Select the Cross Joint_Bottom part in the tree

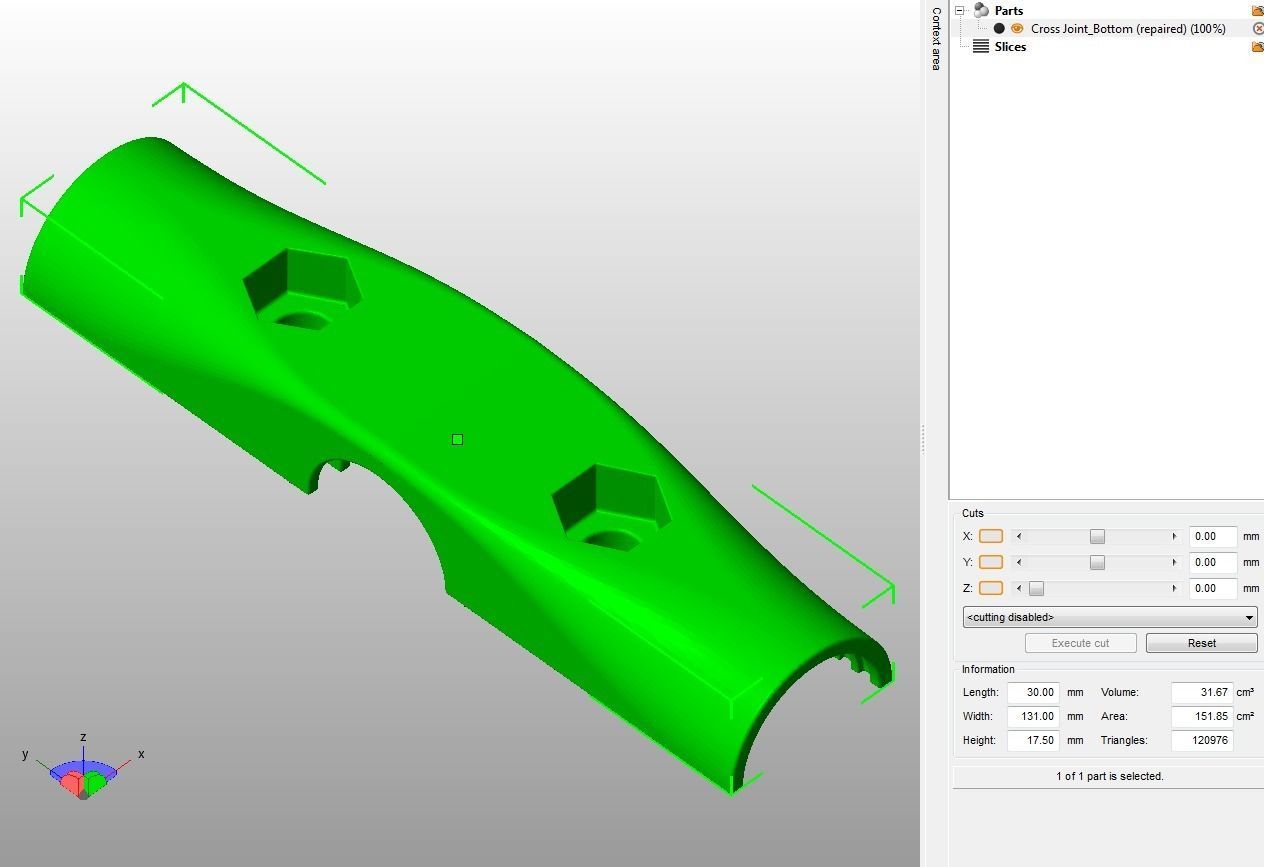(1128, 28)
